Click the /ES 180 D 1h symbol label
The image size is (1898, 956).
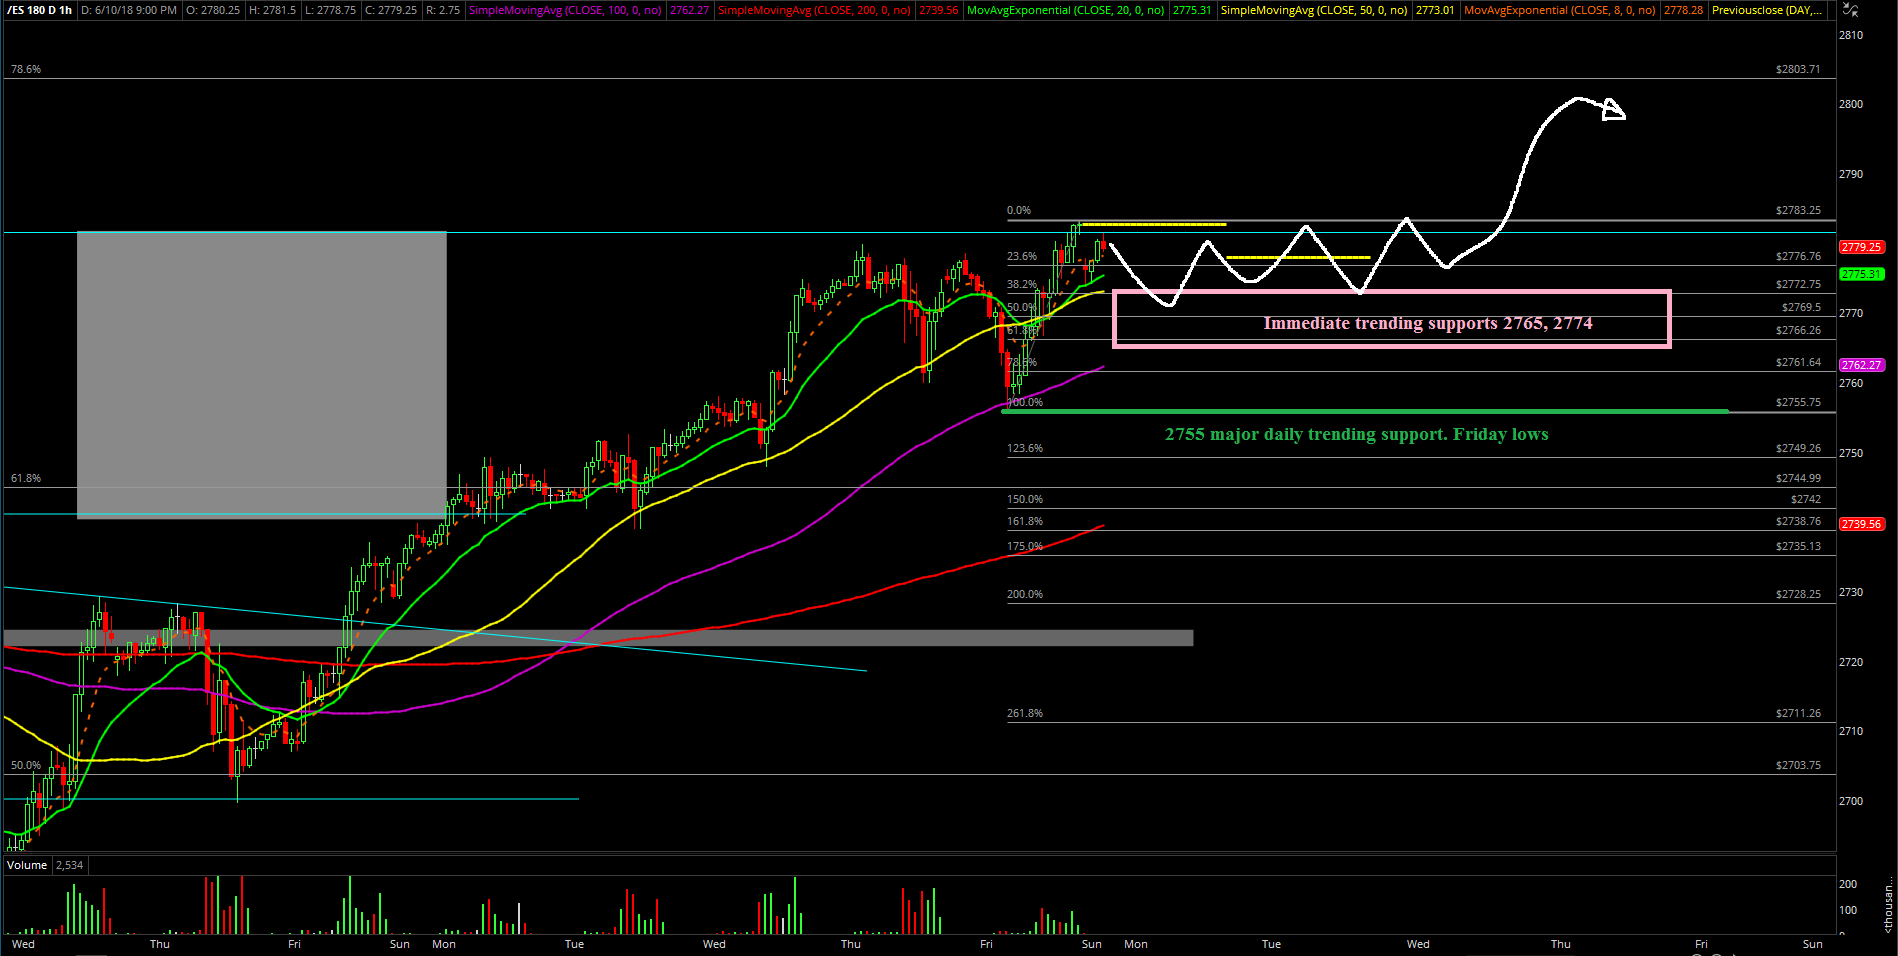tap(40, 10)
